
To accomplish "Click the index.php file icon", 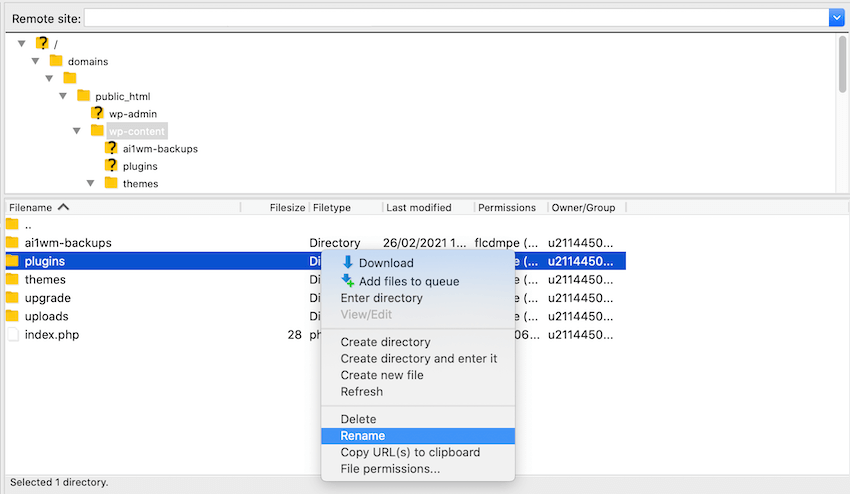I will pos(12,334).
